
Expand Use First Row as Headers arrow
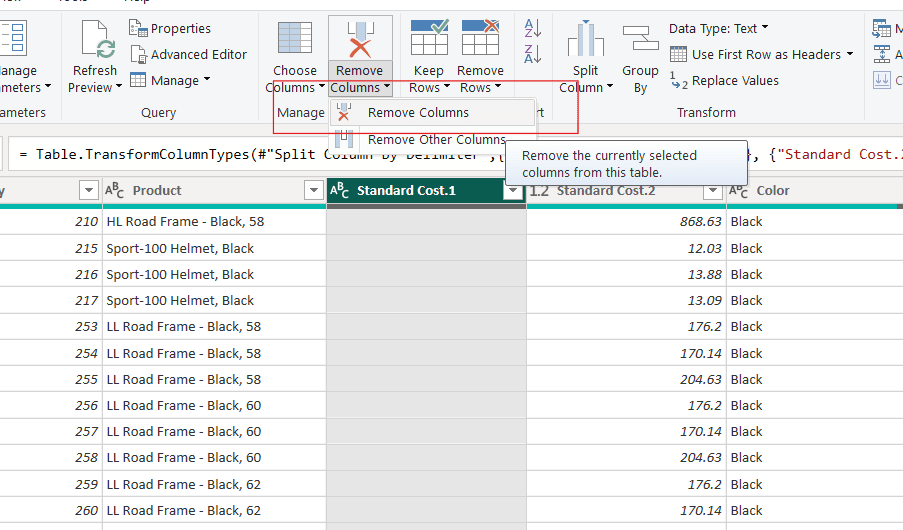pos(849,54)
